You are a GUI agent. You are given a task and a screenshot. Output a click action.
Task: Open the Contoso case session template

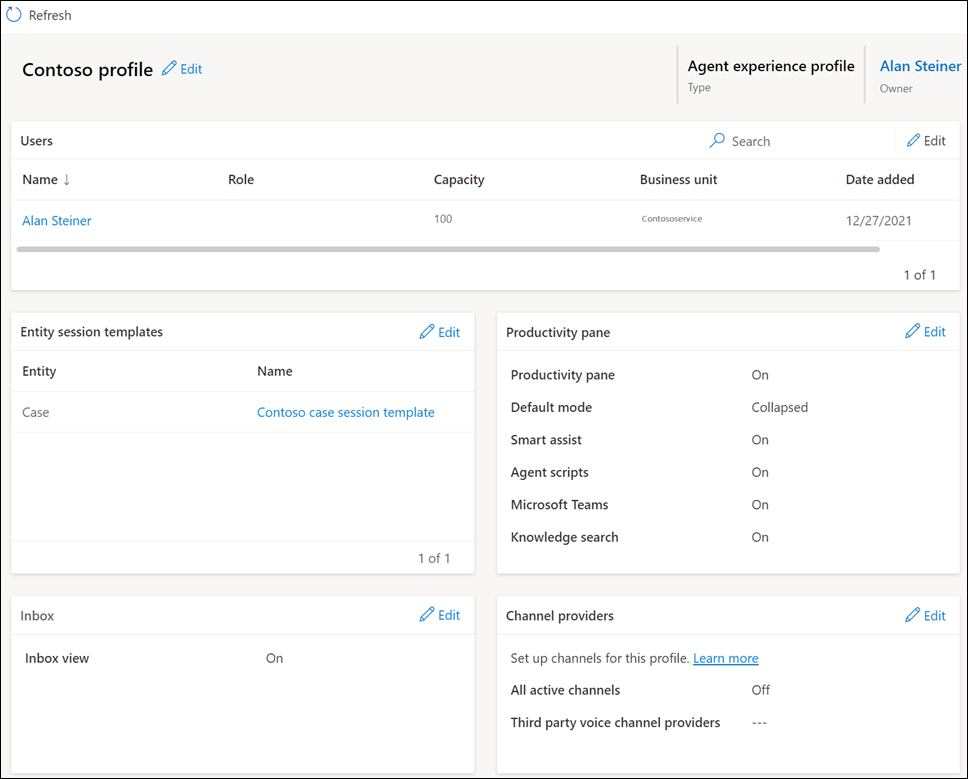point(345,412)
